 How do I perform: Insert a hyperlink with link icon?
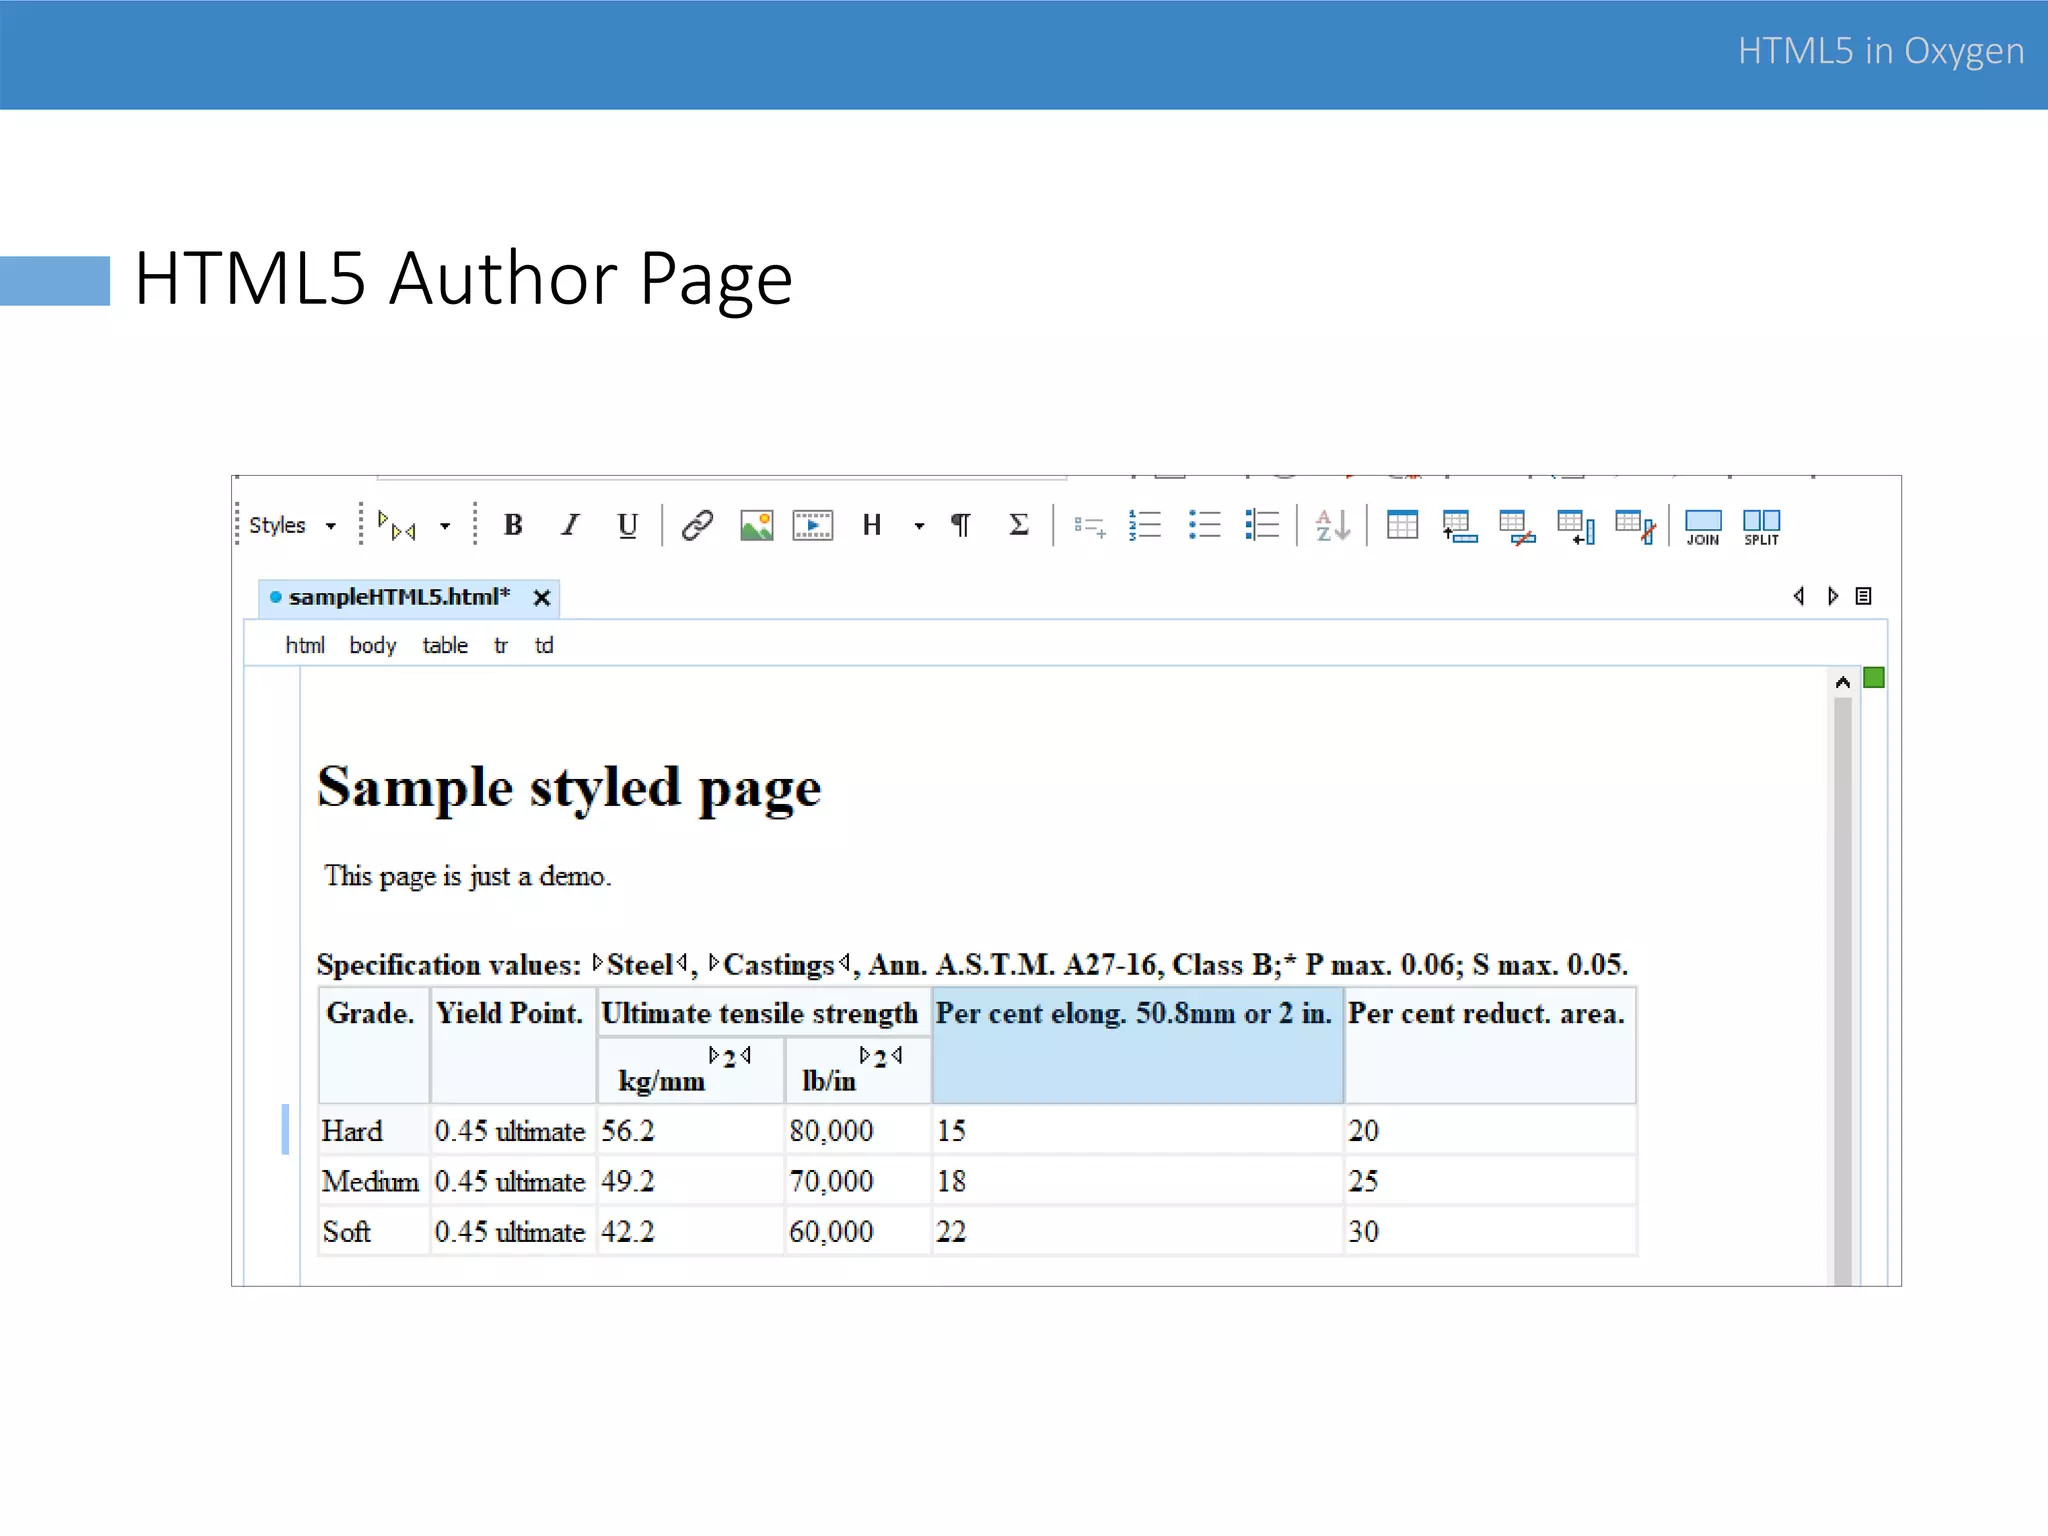[x=697, y=525]
